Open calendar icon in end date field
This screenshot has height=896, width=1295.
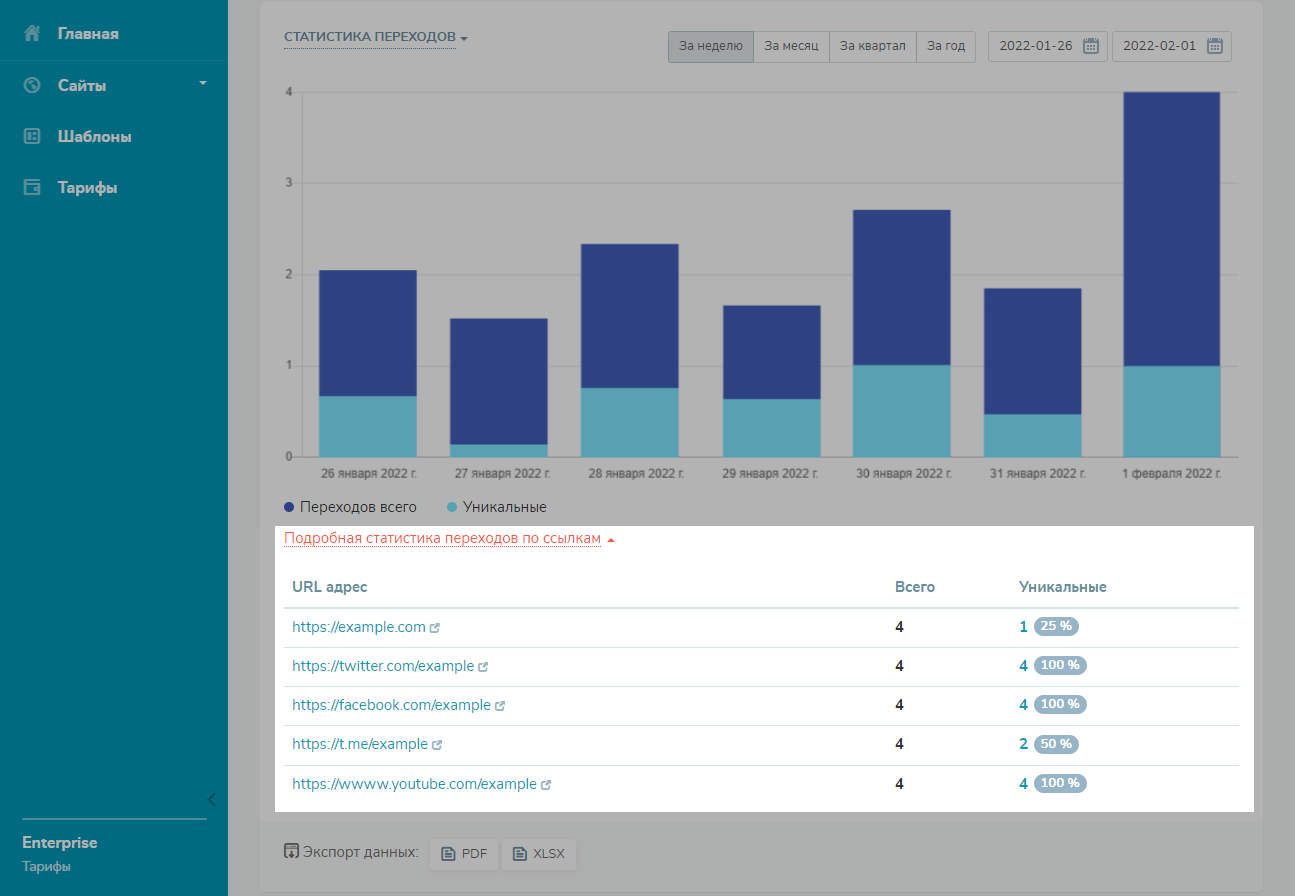point(1215,46)
